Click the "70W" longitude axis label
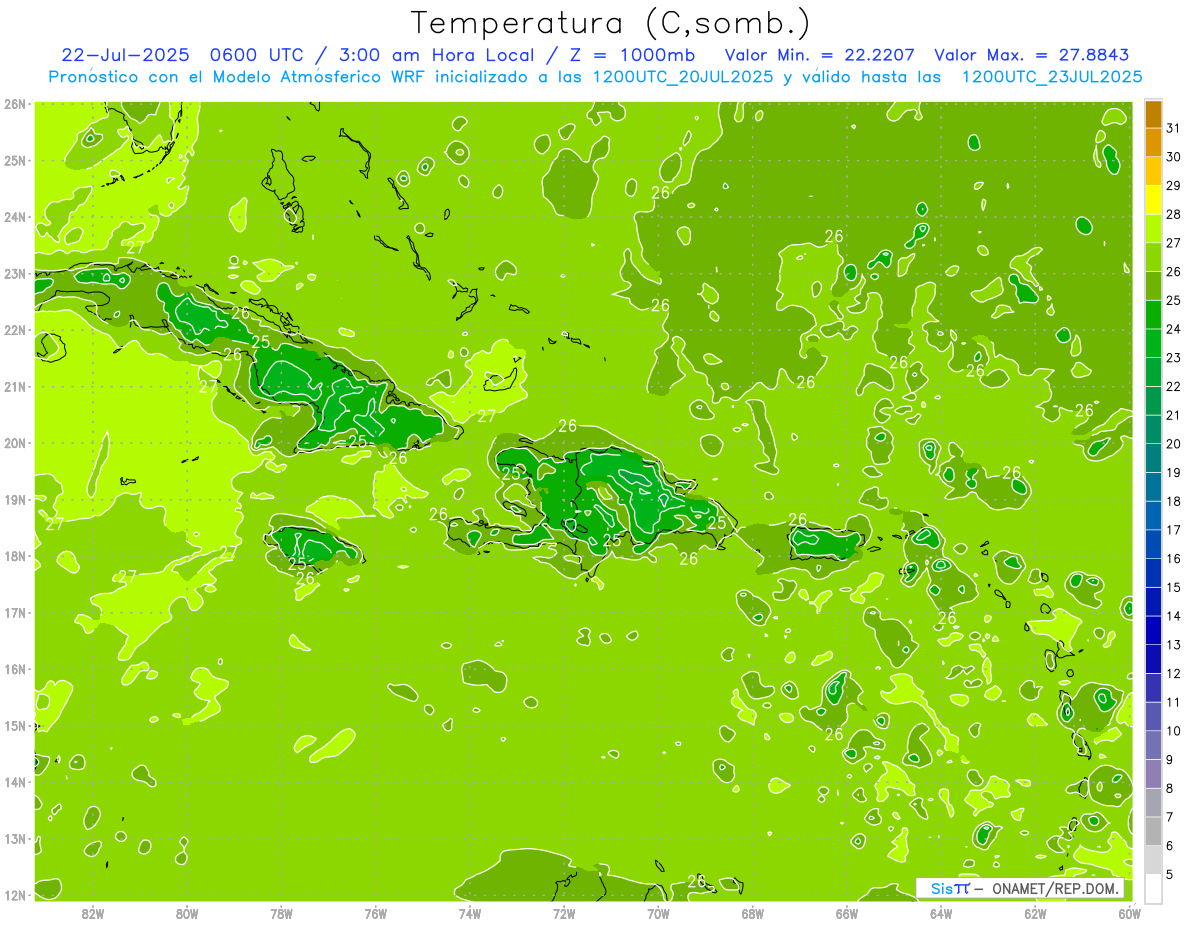1200x927 pixels. coord(658,913)
